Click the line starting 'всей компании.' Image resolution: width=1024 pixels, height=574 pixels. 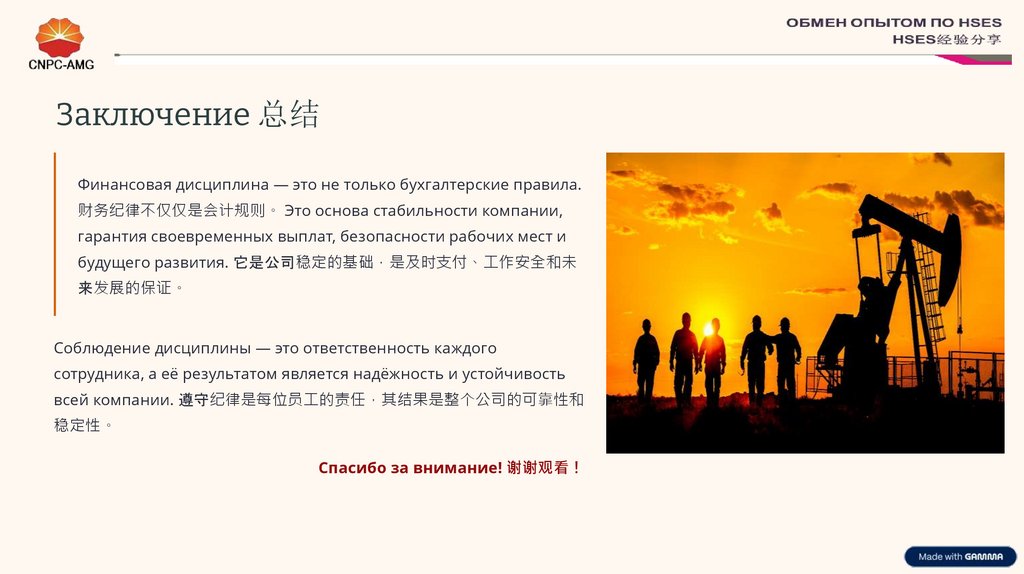(319, 400)
